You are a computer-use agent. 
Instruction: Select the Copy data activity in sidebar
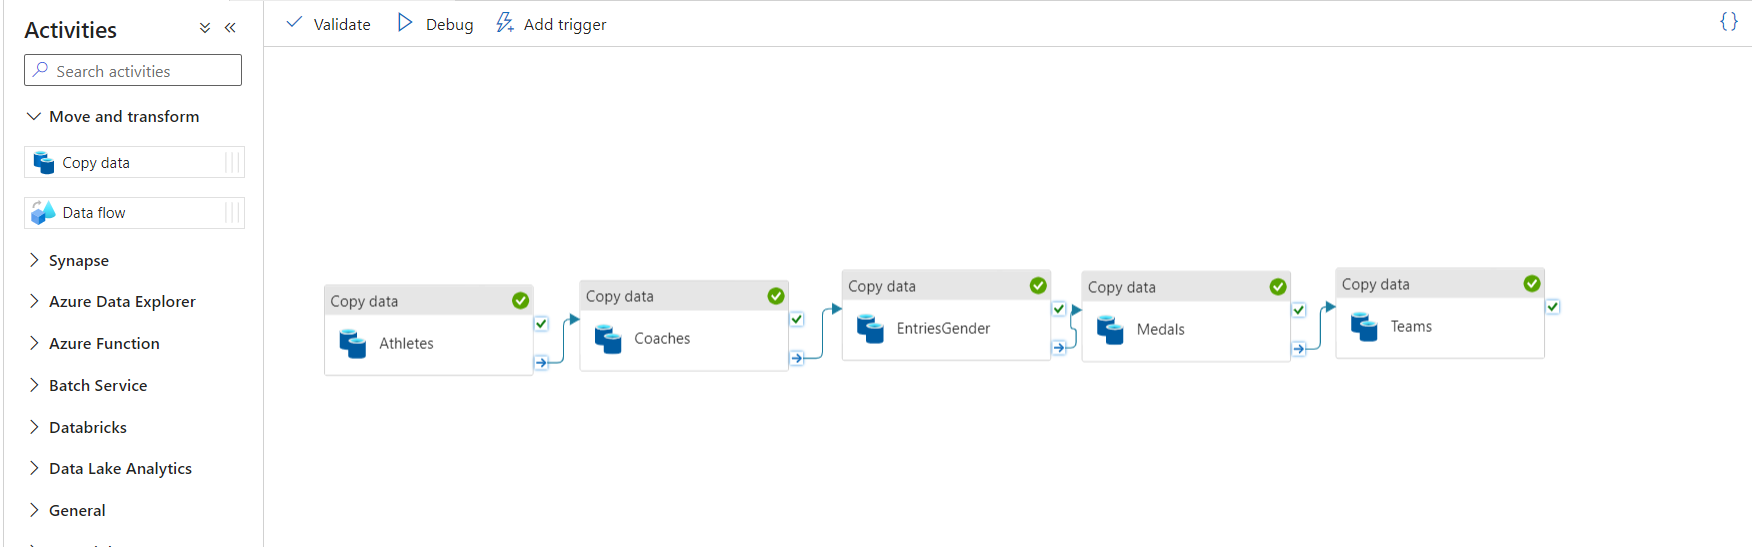(x=134, y=162)
